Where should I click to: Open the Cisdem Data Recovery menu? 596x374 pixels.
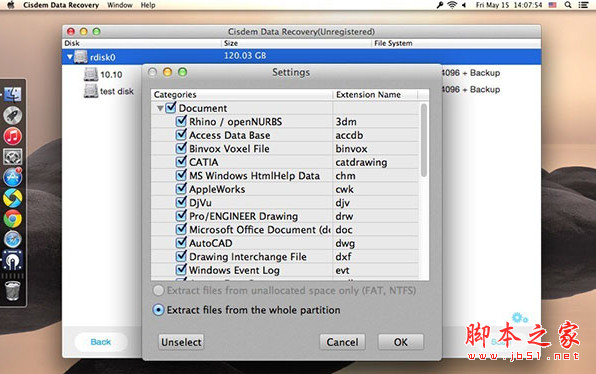pyautogui.click(x=61, y=5)
